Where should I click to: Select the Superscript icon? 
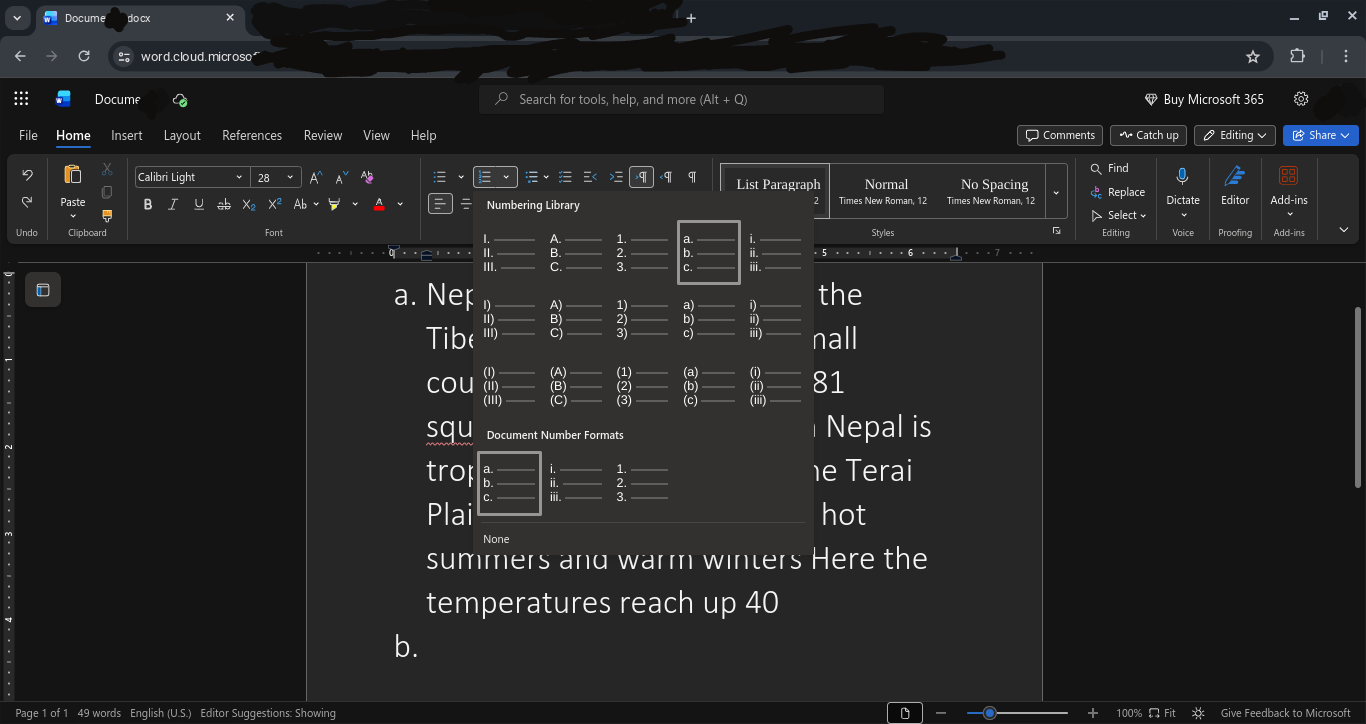click(x=274, y=204)
